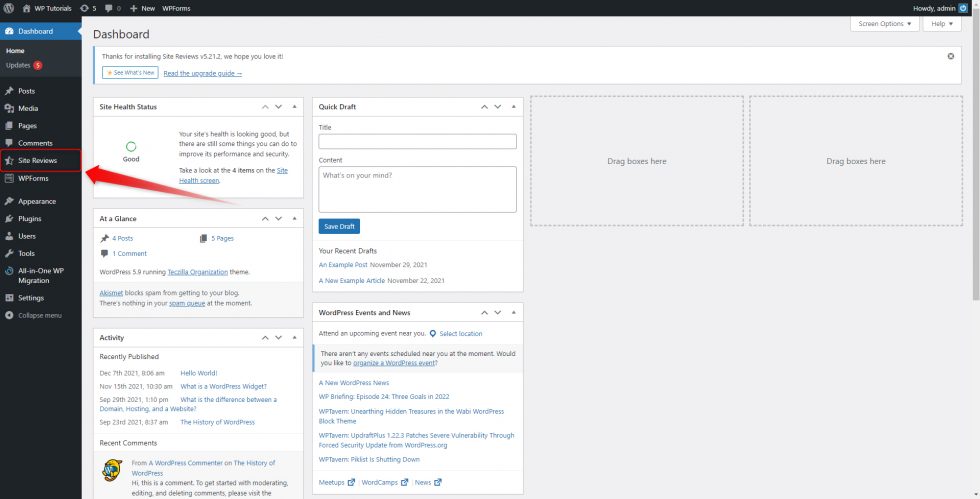Click the admin avatar icon

[963, 8]
